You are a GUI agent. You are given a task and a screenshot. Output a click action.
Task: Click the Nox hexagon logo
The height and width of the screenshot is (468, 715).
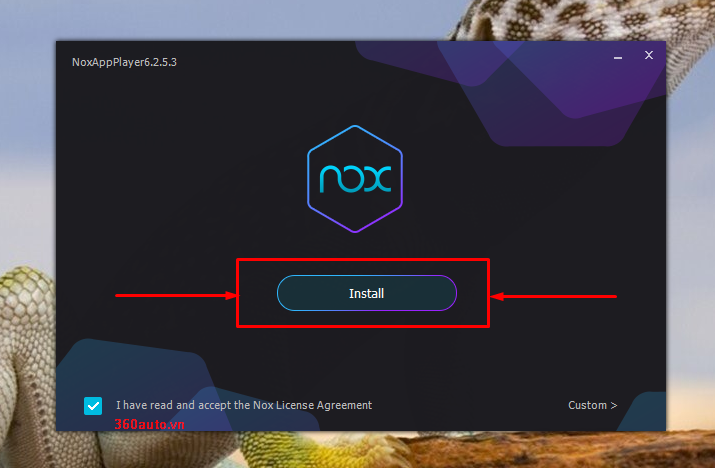pos(355,179)
